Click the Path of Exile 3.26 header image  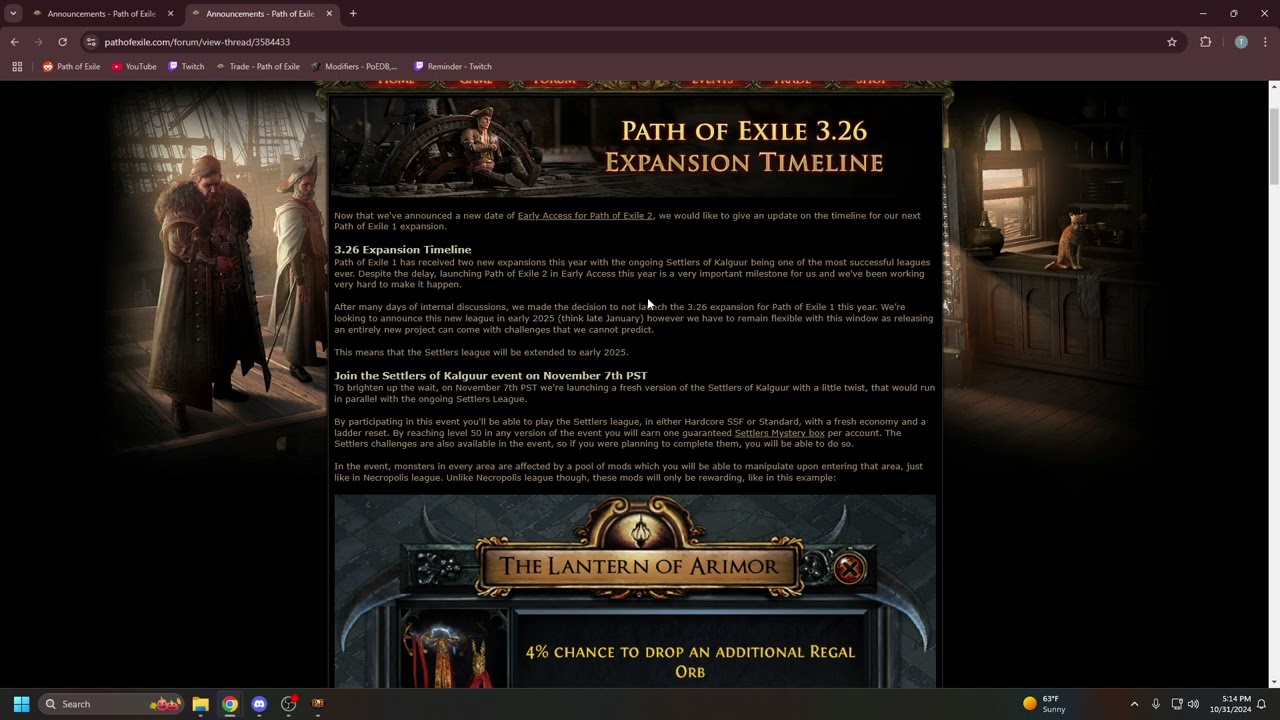(x=635, y=147)
